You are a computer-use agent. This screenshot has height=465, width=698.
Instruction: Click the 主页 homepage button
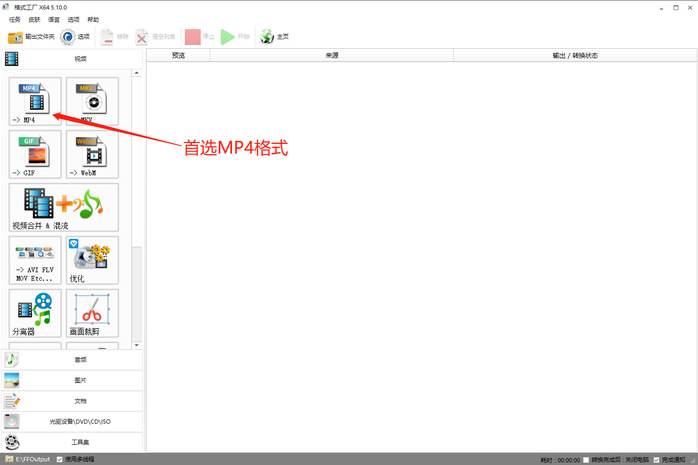coord(275,37)
